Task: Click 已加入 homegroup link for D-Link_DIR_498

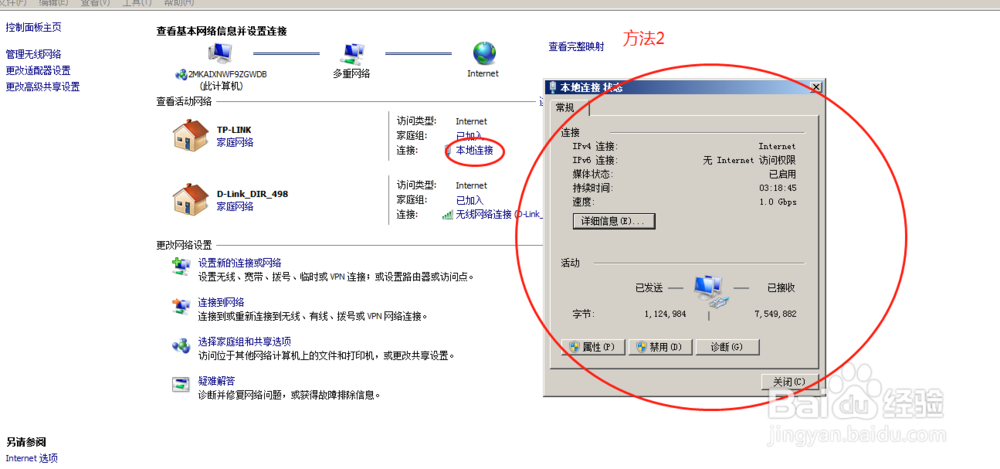Action: 469,200
